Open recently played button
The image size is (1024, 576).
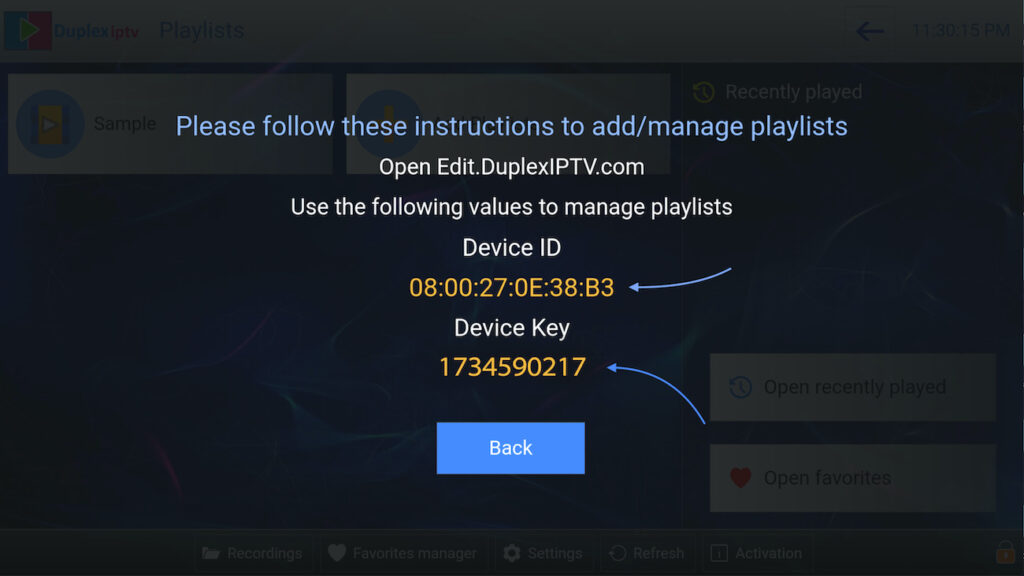click(852, 387)
